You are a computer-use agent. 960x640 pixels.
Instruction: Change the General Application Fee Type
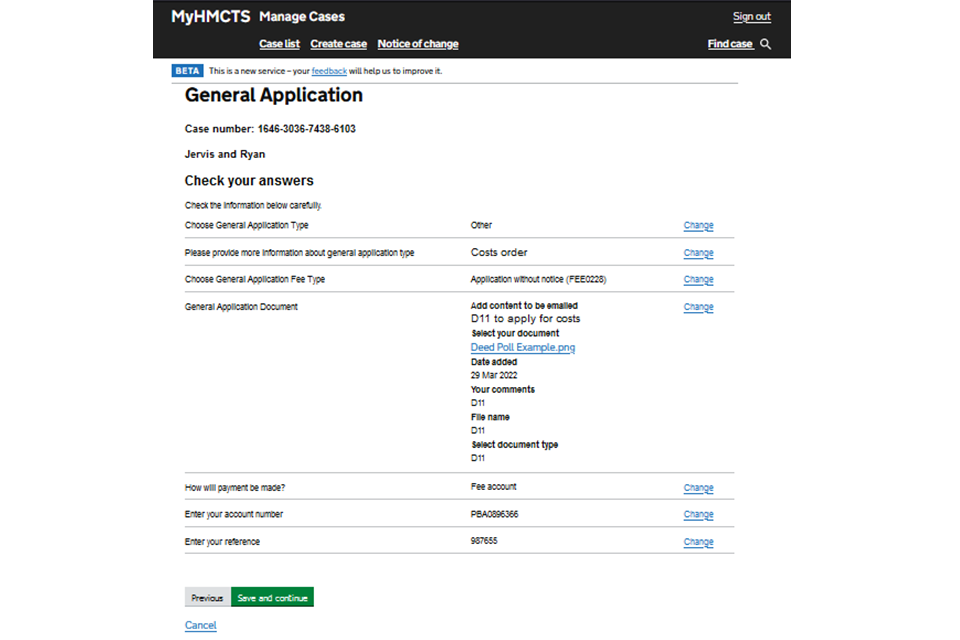click(x=698, y=280)
